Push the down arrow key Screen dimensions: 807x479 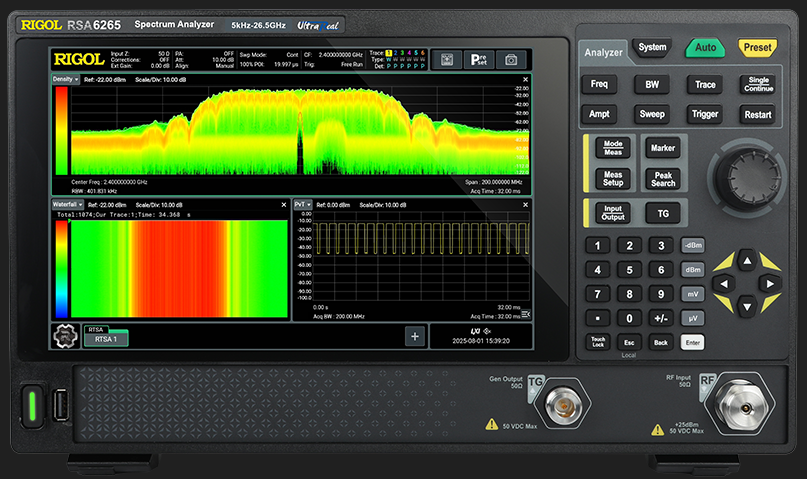coord(747,307)
